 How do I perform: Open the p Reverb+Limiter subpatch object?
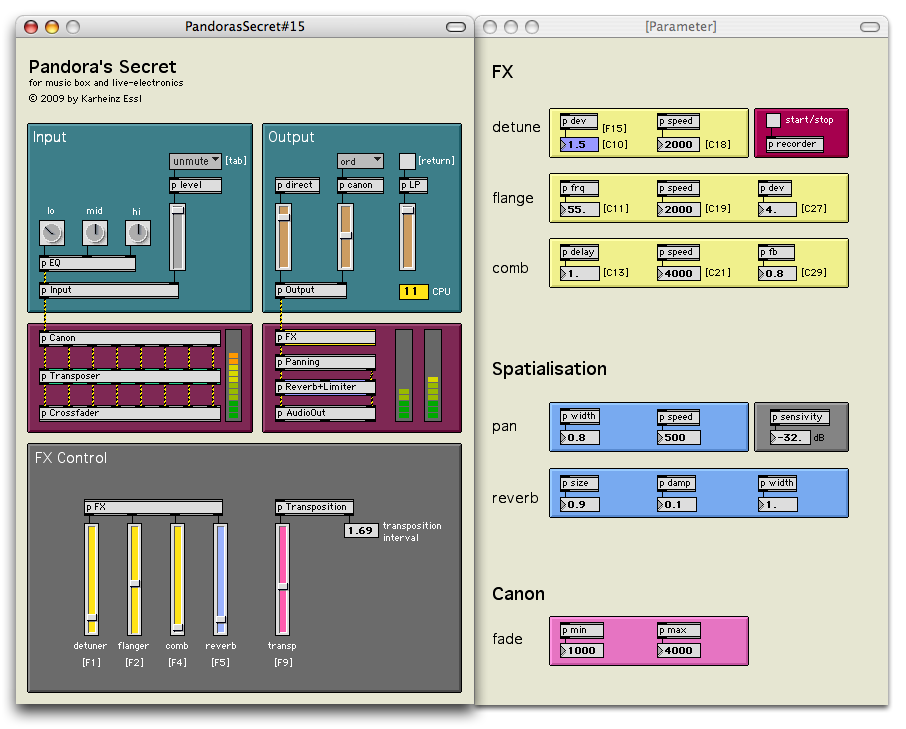[x=325, y=387]
